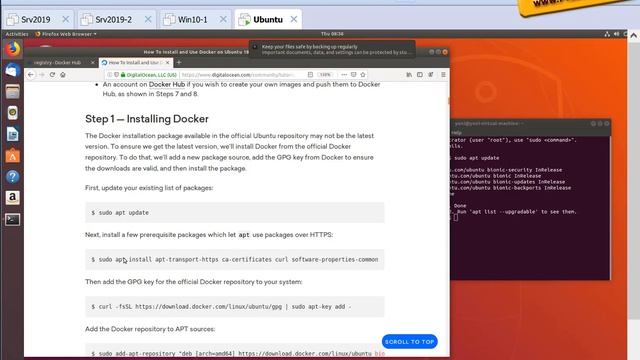Open Firefox hamburger menu
Image resolution: width=640 pixels, height=360 pixels.
(443, 75)
